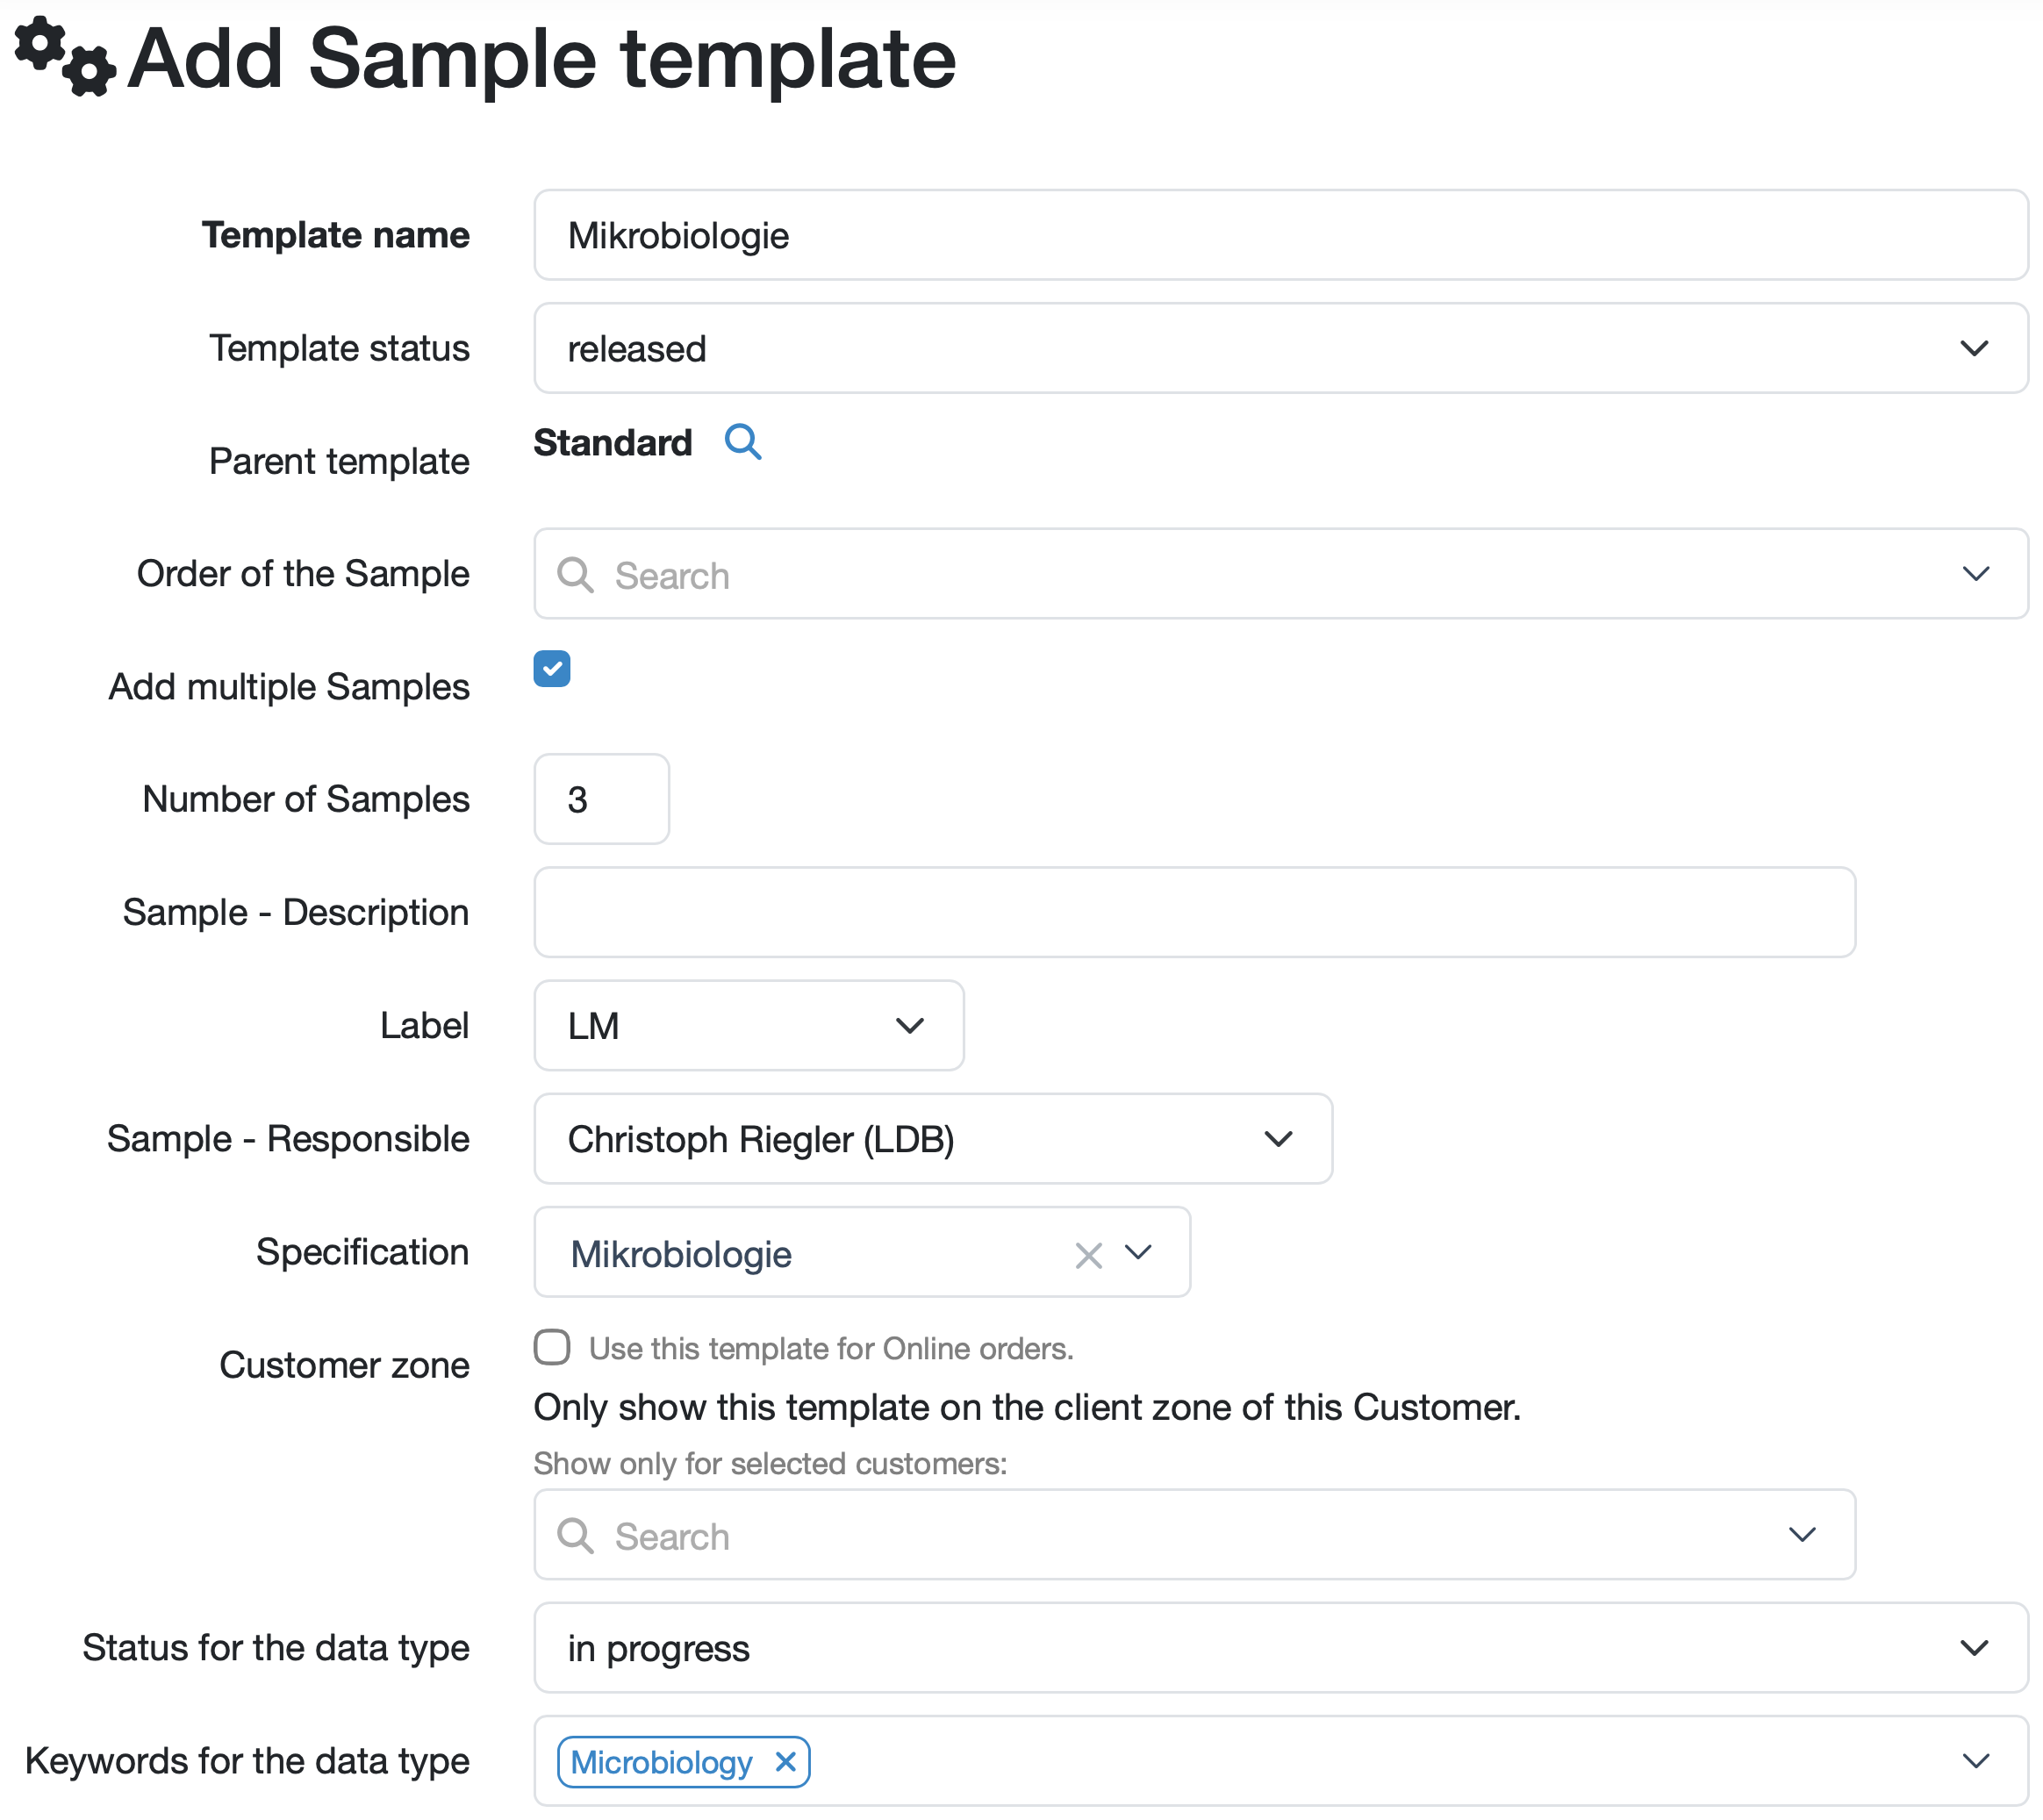Enable Use this template for Online orders
2043x1820 pixels.
pos(552,1347)
